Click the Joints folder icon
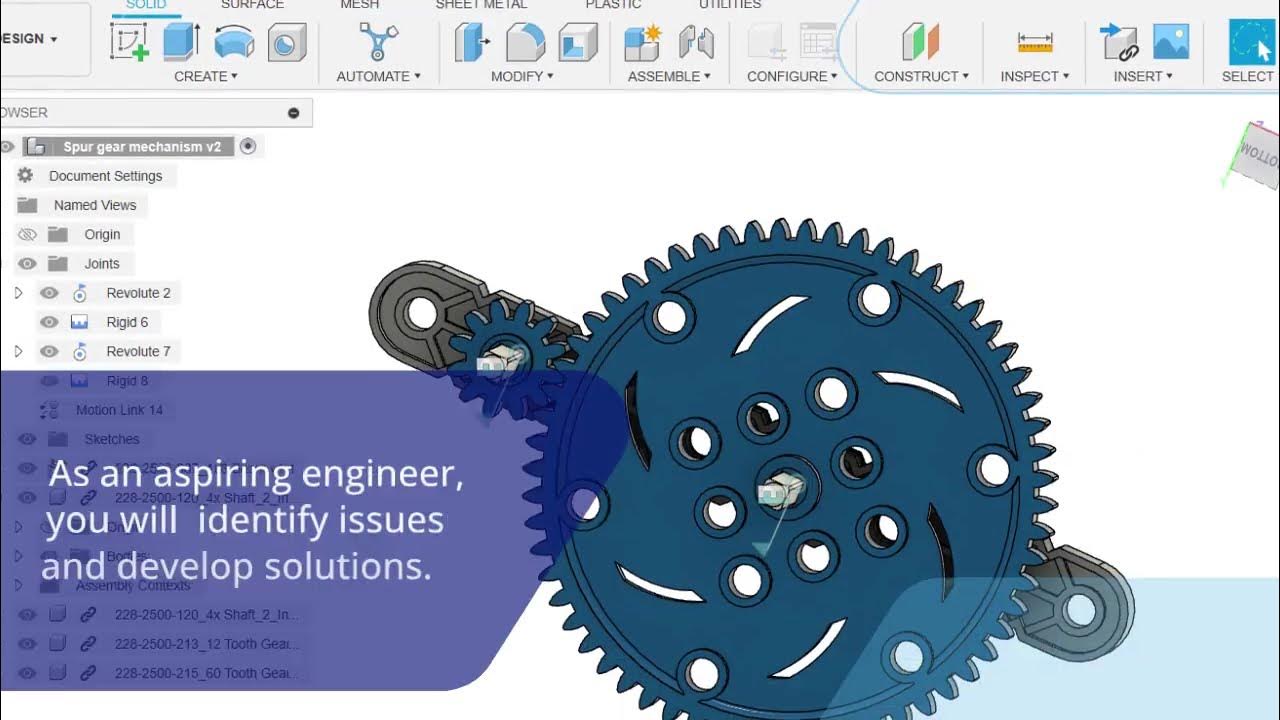The image size is (1280, 720). [x=58, y=264]
